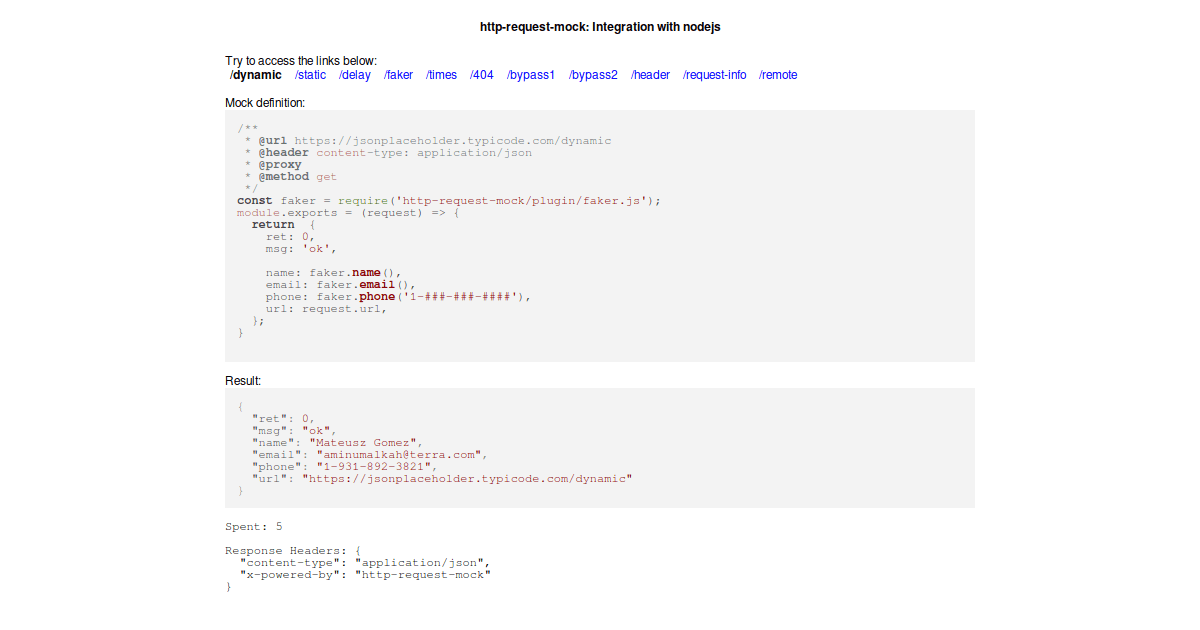The image size is (1200, 630).
Task: Select the /404 link
Action: point(482,75)
